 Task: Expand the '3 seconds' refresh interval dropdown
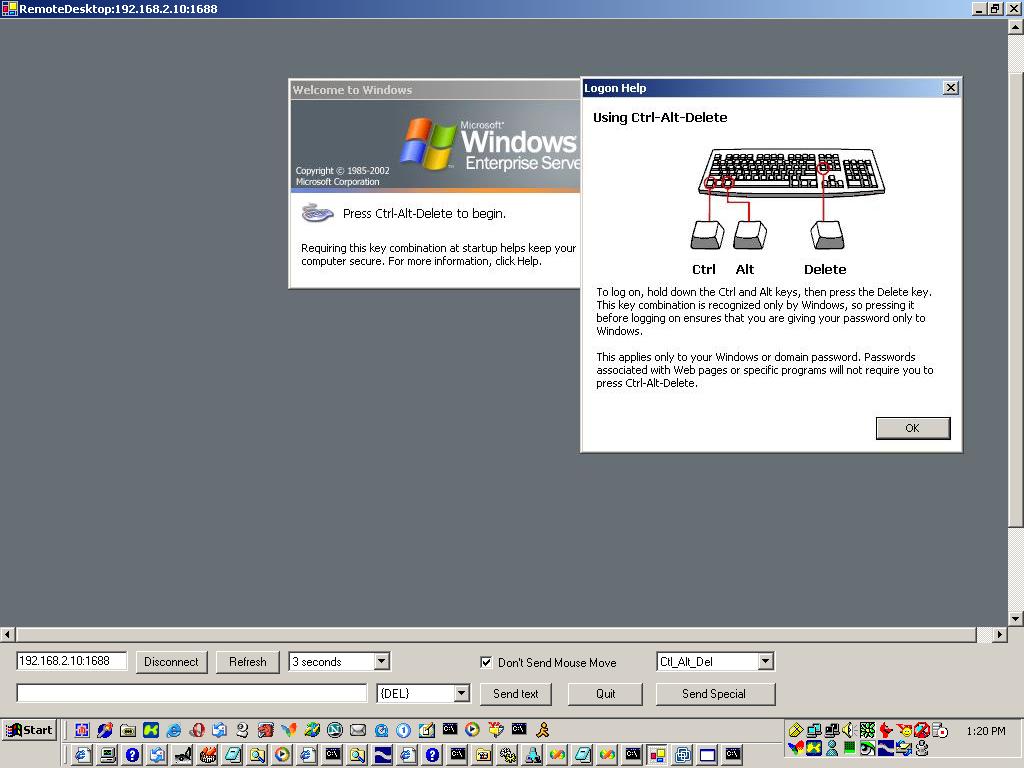[x=382, y=662]
